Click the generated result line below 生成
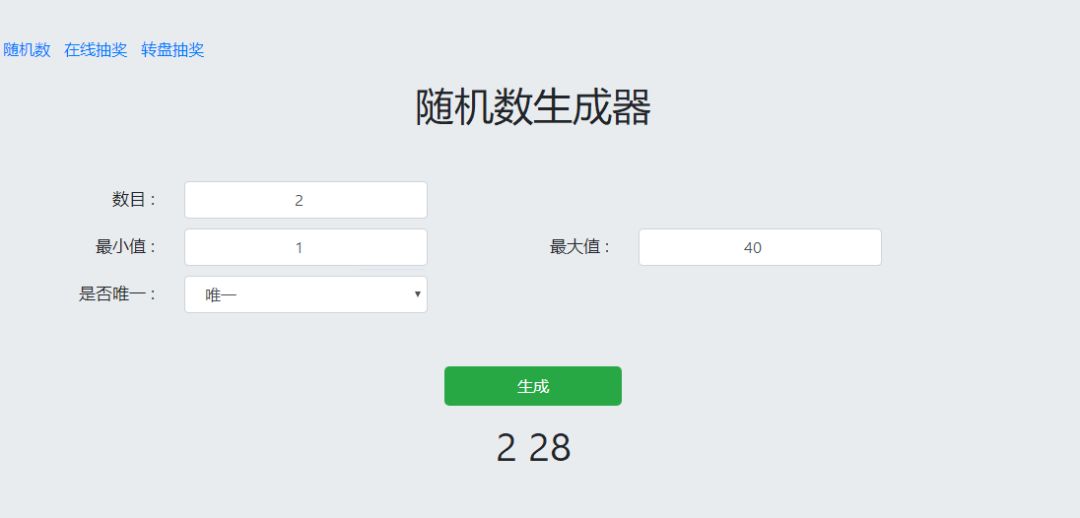 pyautogui.click(x=533, y=448)
